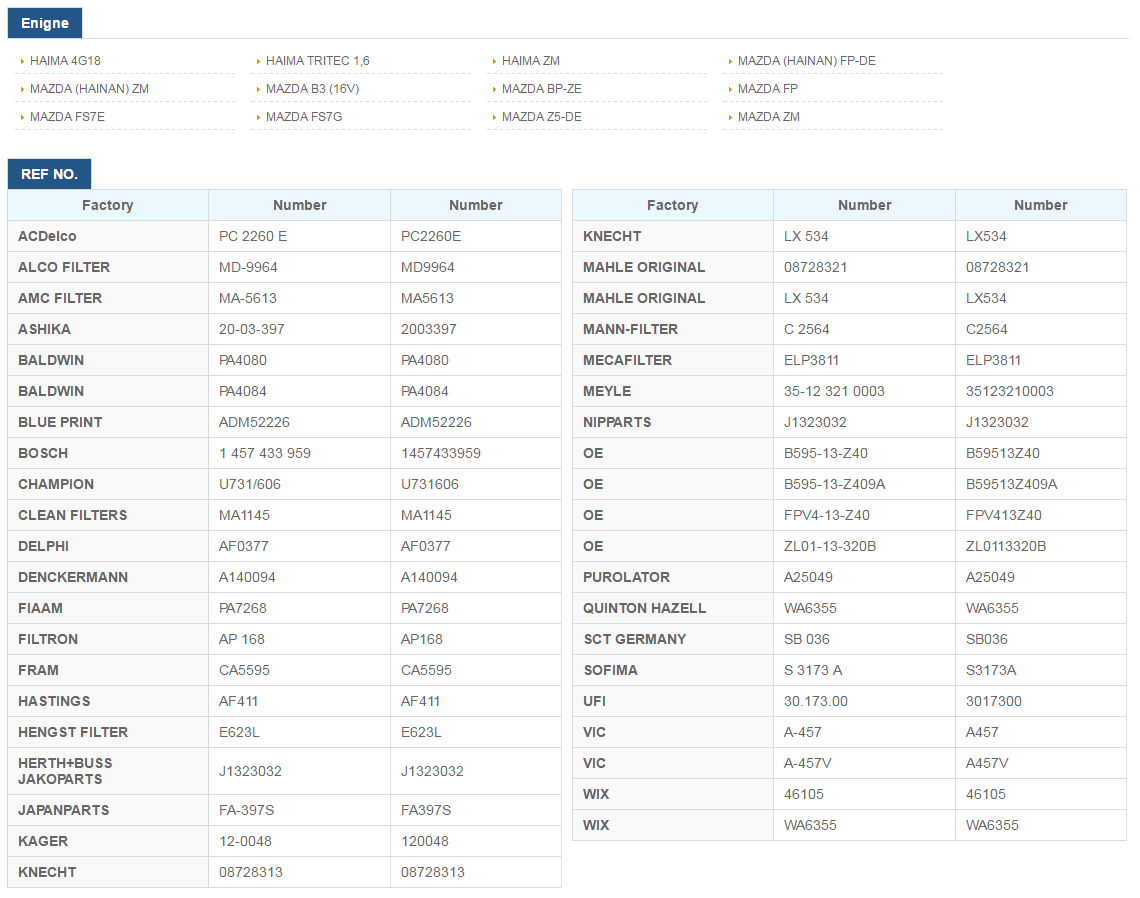Click the MAZDA BP-ZE engine link
The height and width of the screenshot is (898, 1140).
coord(542,89)
